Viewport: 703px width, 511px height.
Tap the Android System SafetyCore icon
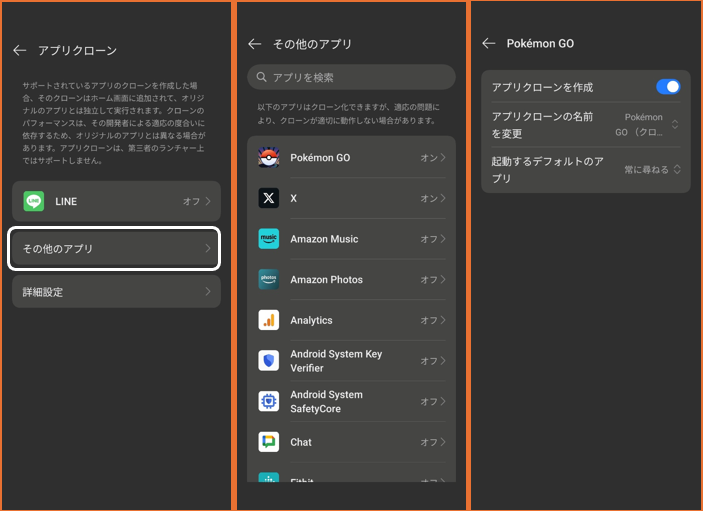click(x=268, y=401)
